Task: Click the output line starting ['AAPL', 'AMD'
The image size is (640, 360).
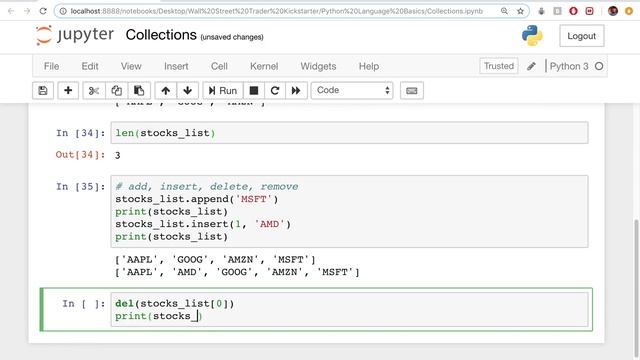Action: 237,272
